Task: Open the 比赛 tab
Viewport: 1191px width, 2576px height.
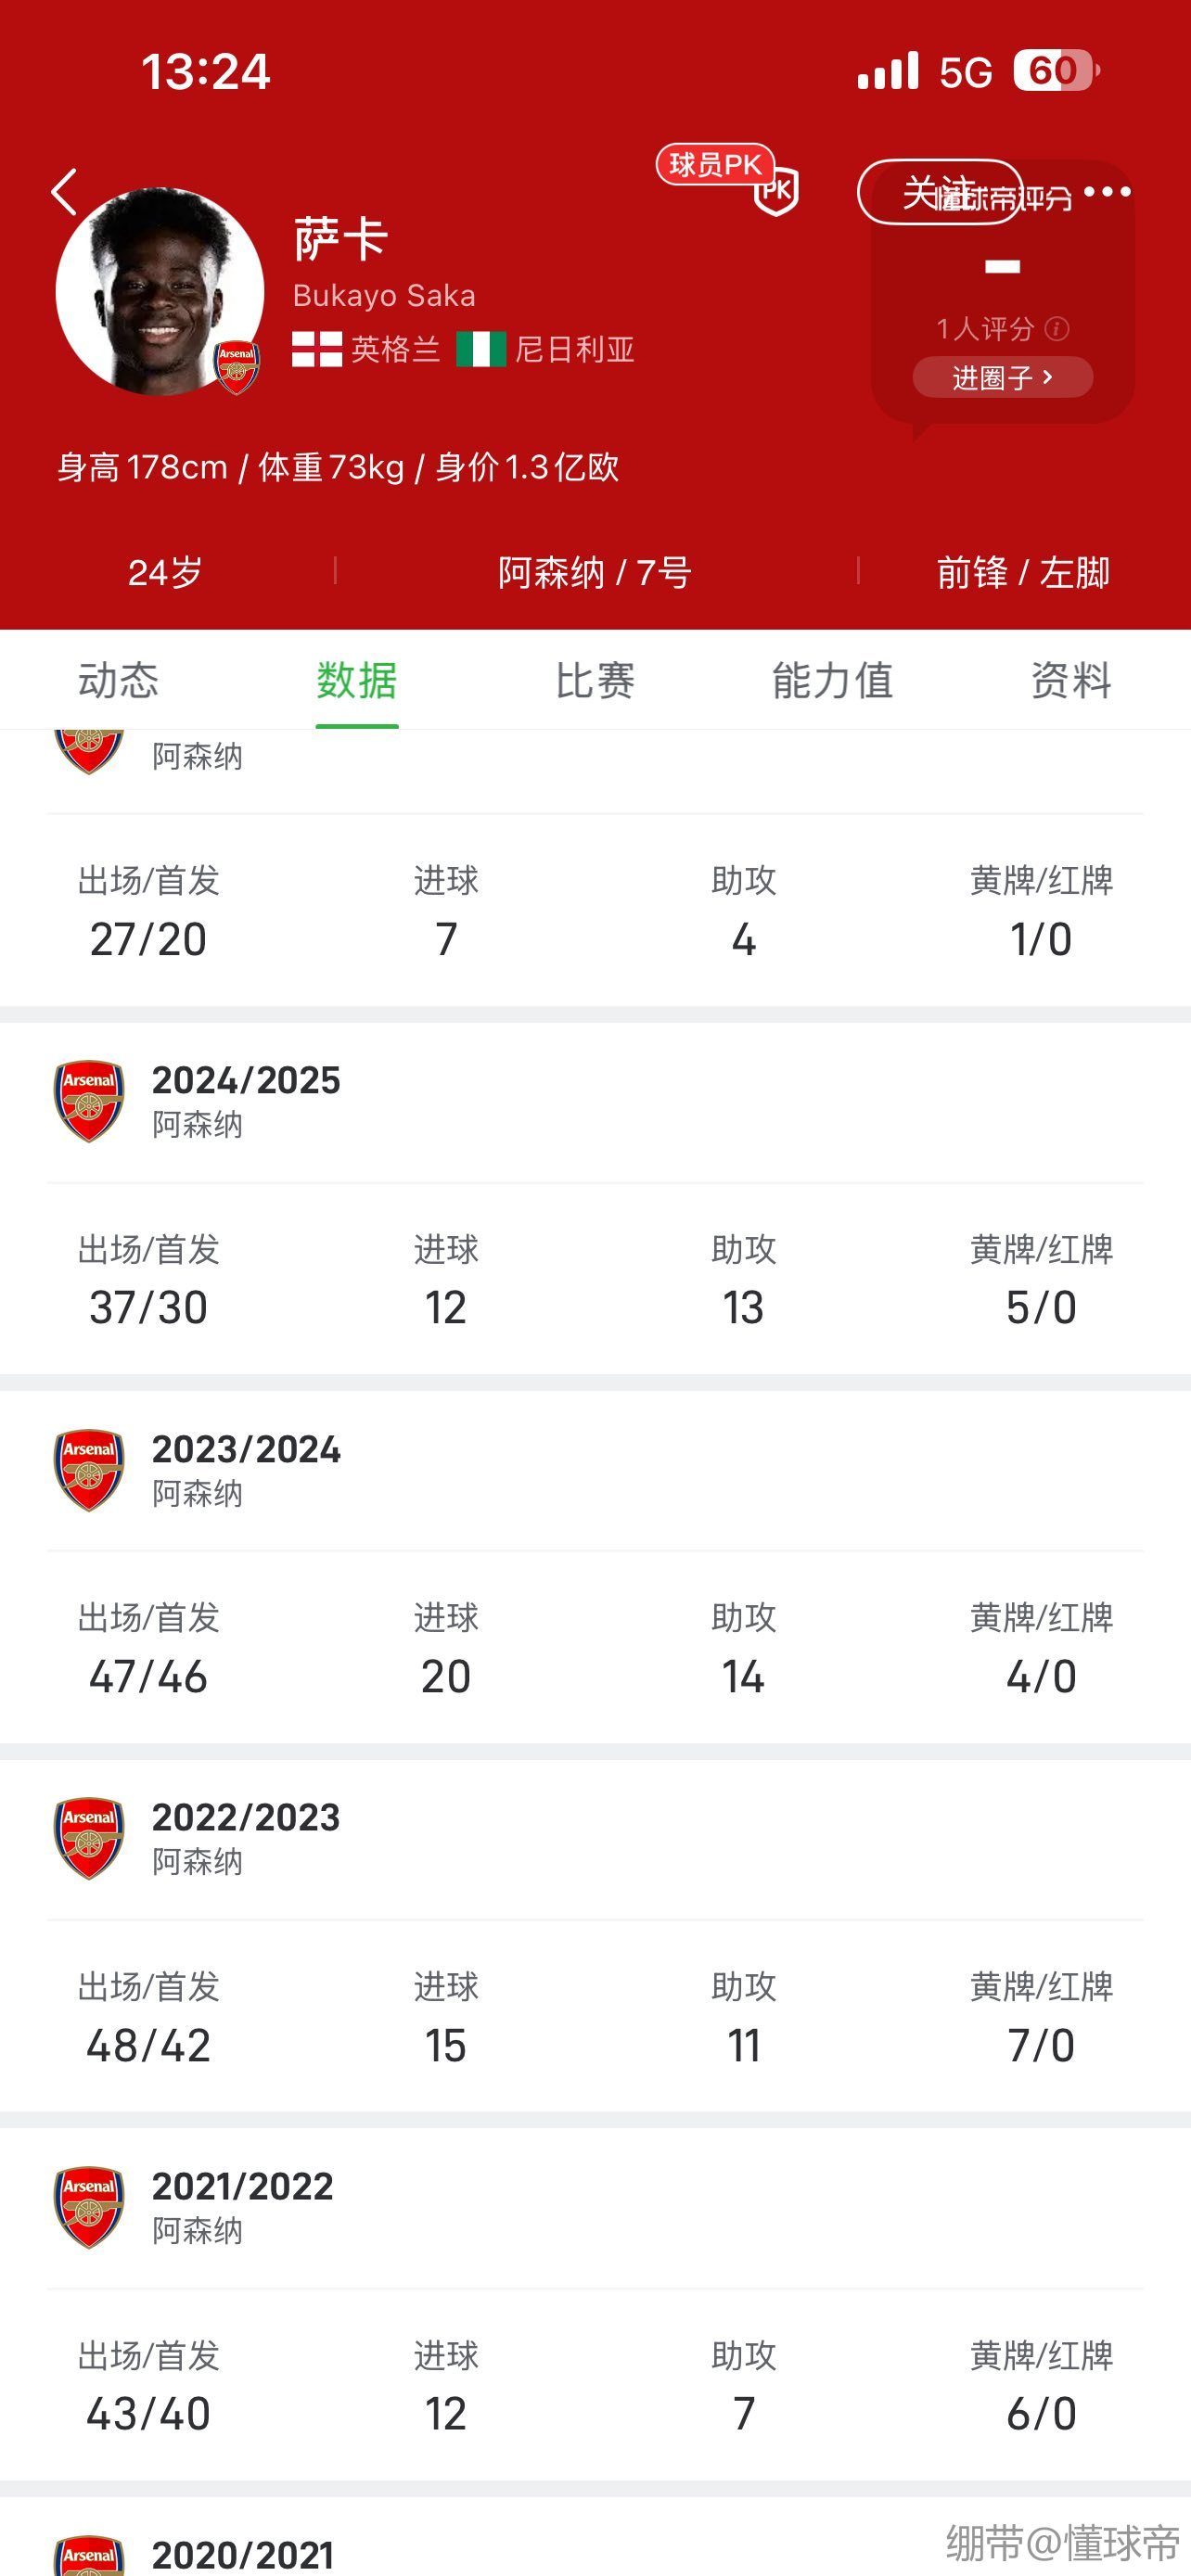Action: [595, 681]
